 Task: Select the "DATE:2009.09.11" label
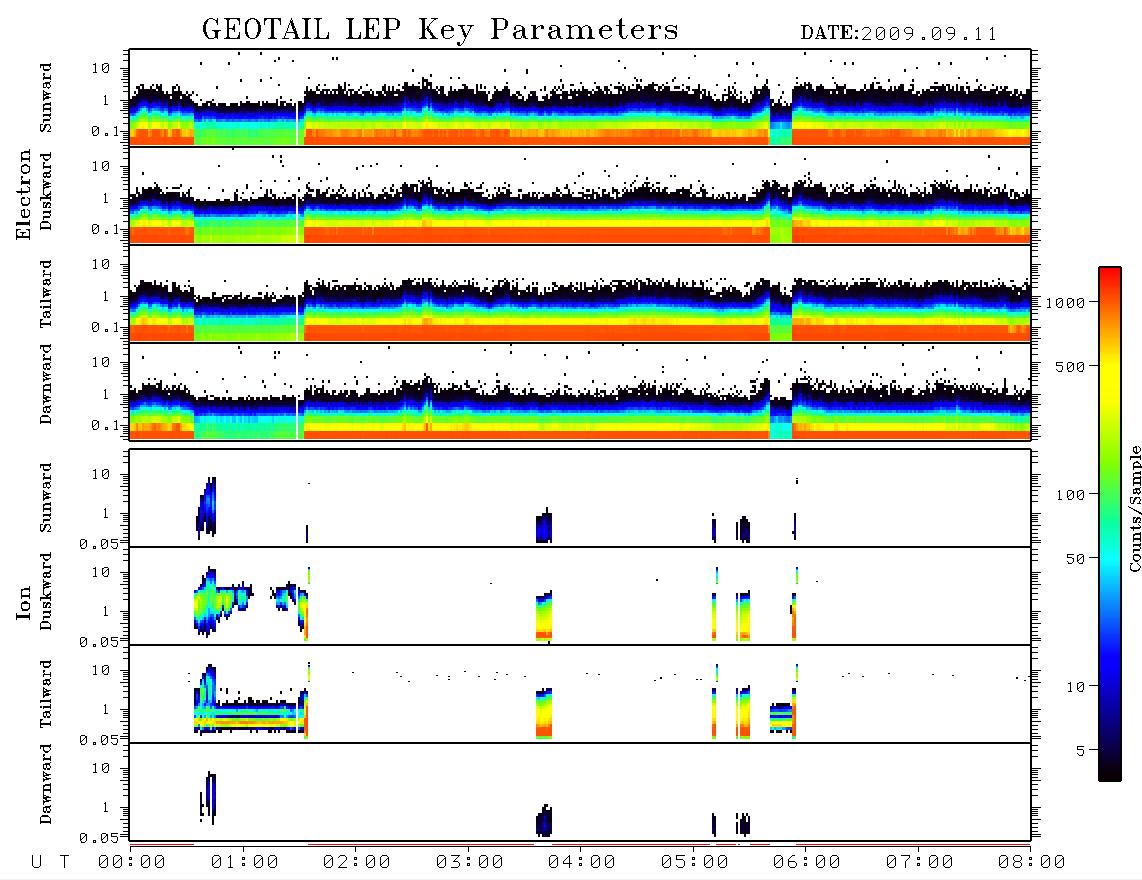tap(899, 34)
